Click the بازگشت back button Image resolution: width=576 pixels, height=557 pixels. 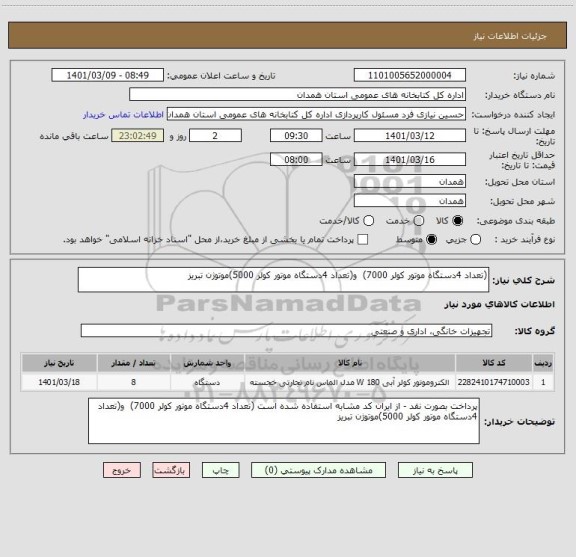pos(171,470)
